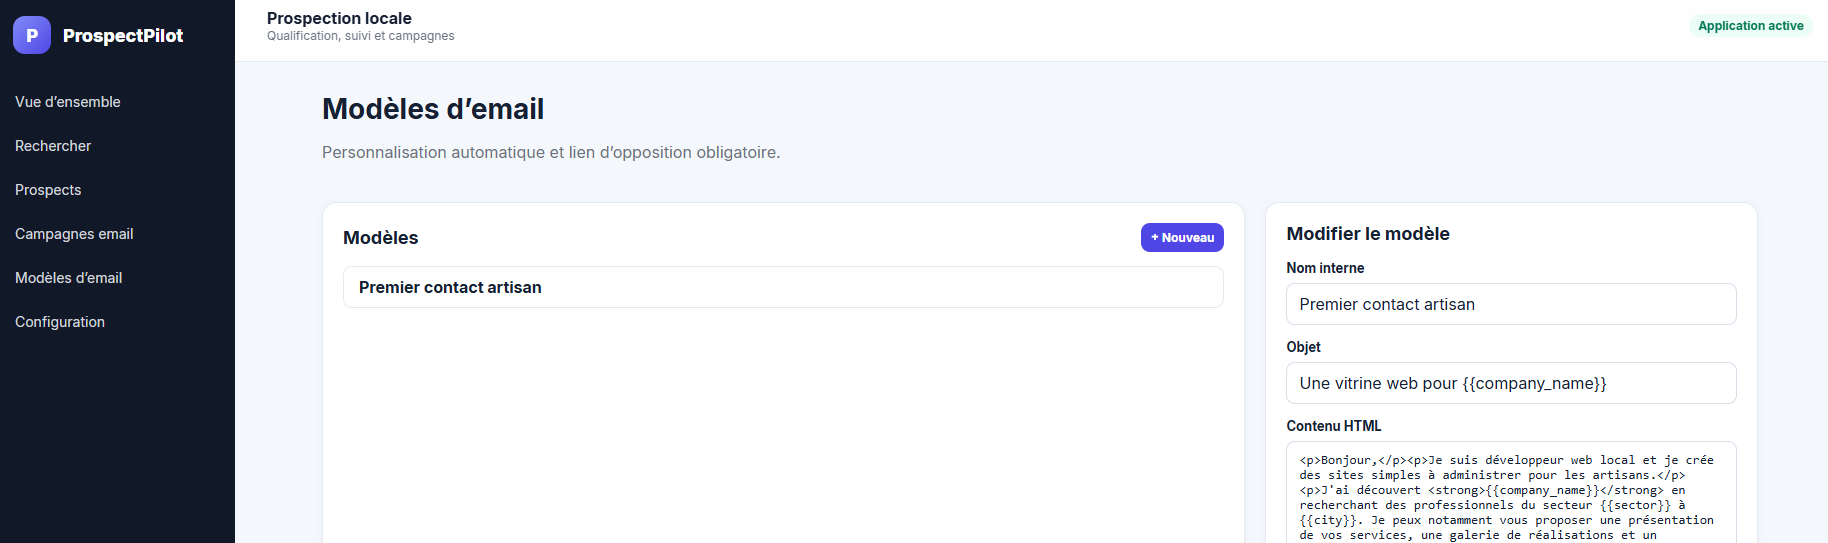Open the Vue d'ensemble page
The height and width of the screenshot is (543, 1828).
pos(68,102)
